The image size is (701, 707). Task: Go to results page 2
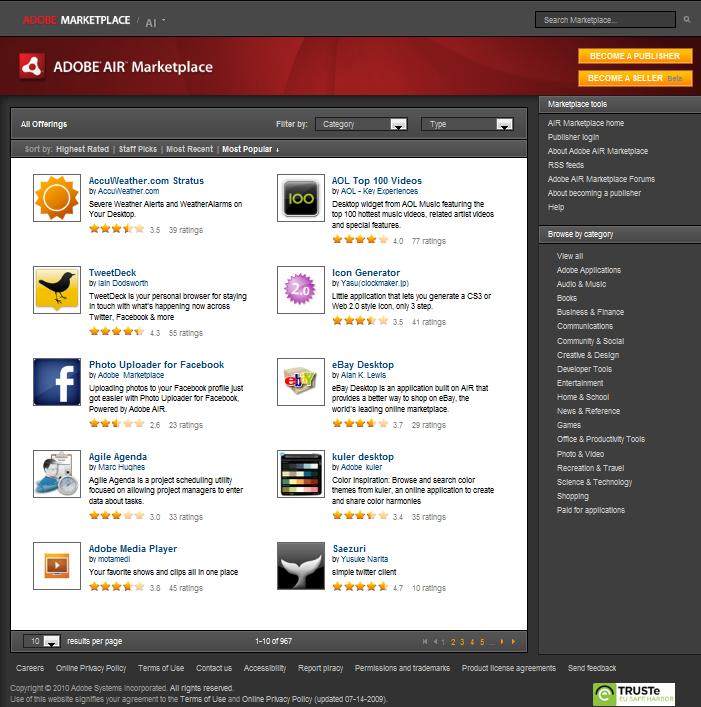click(x=453, y=642)
